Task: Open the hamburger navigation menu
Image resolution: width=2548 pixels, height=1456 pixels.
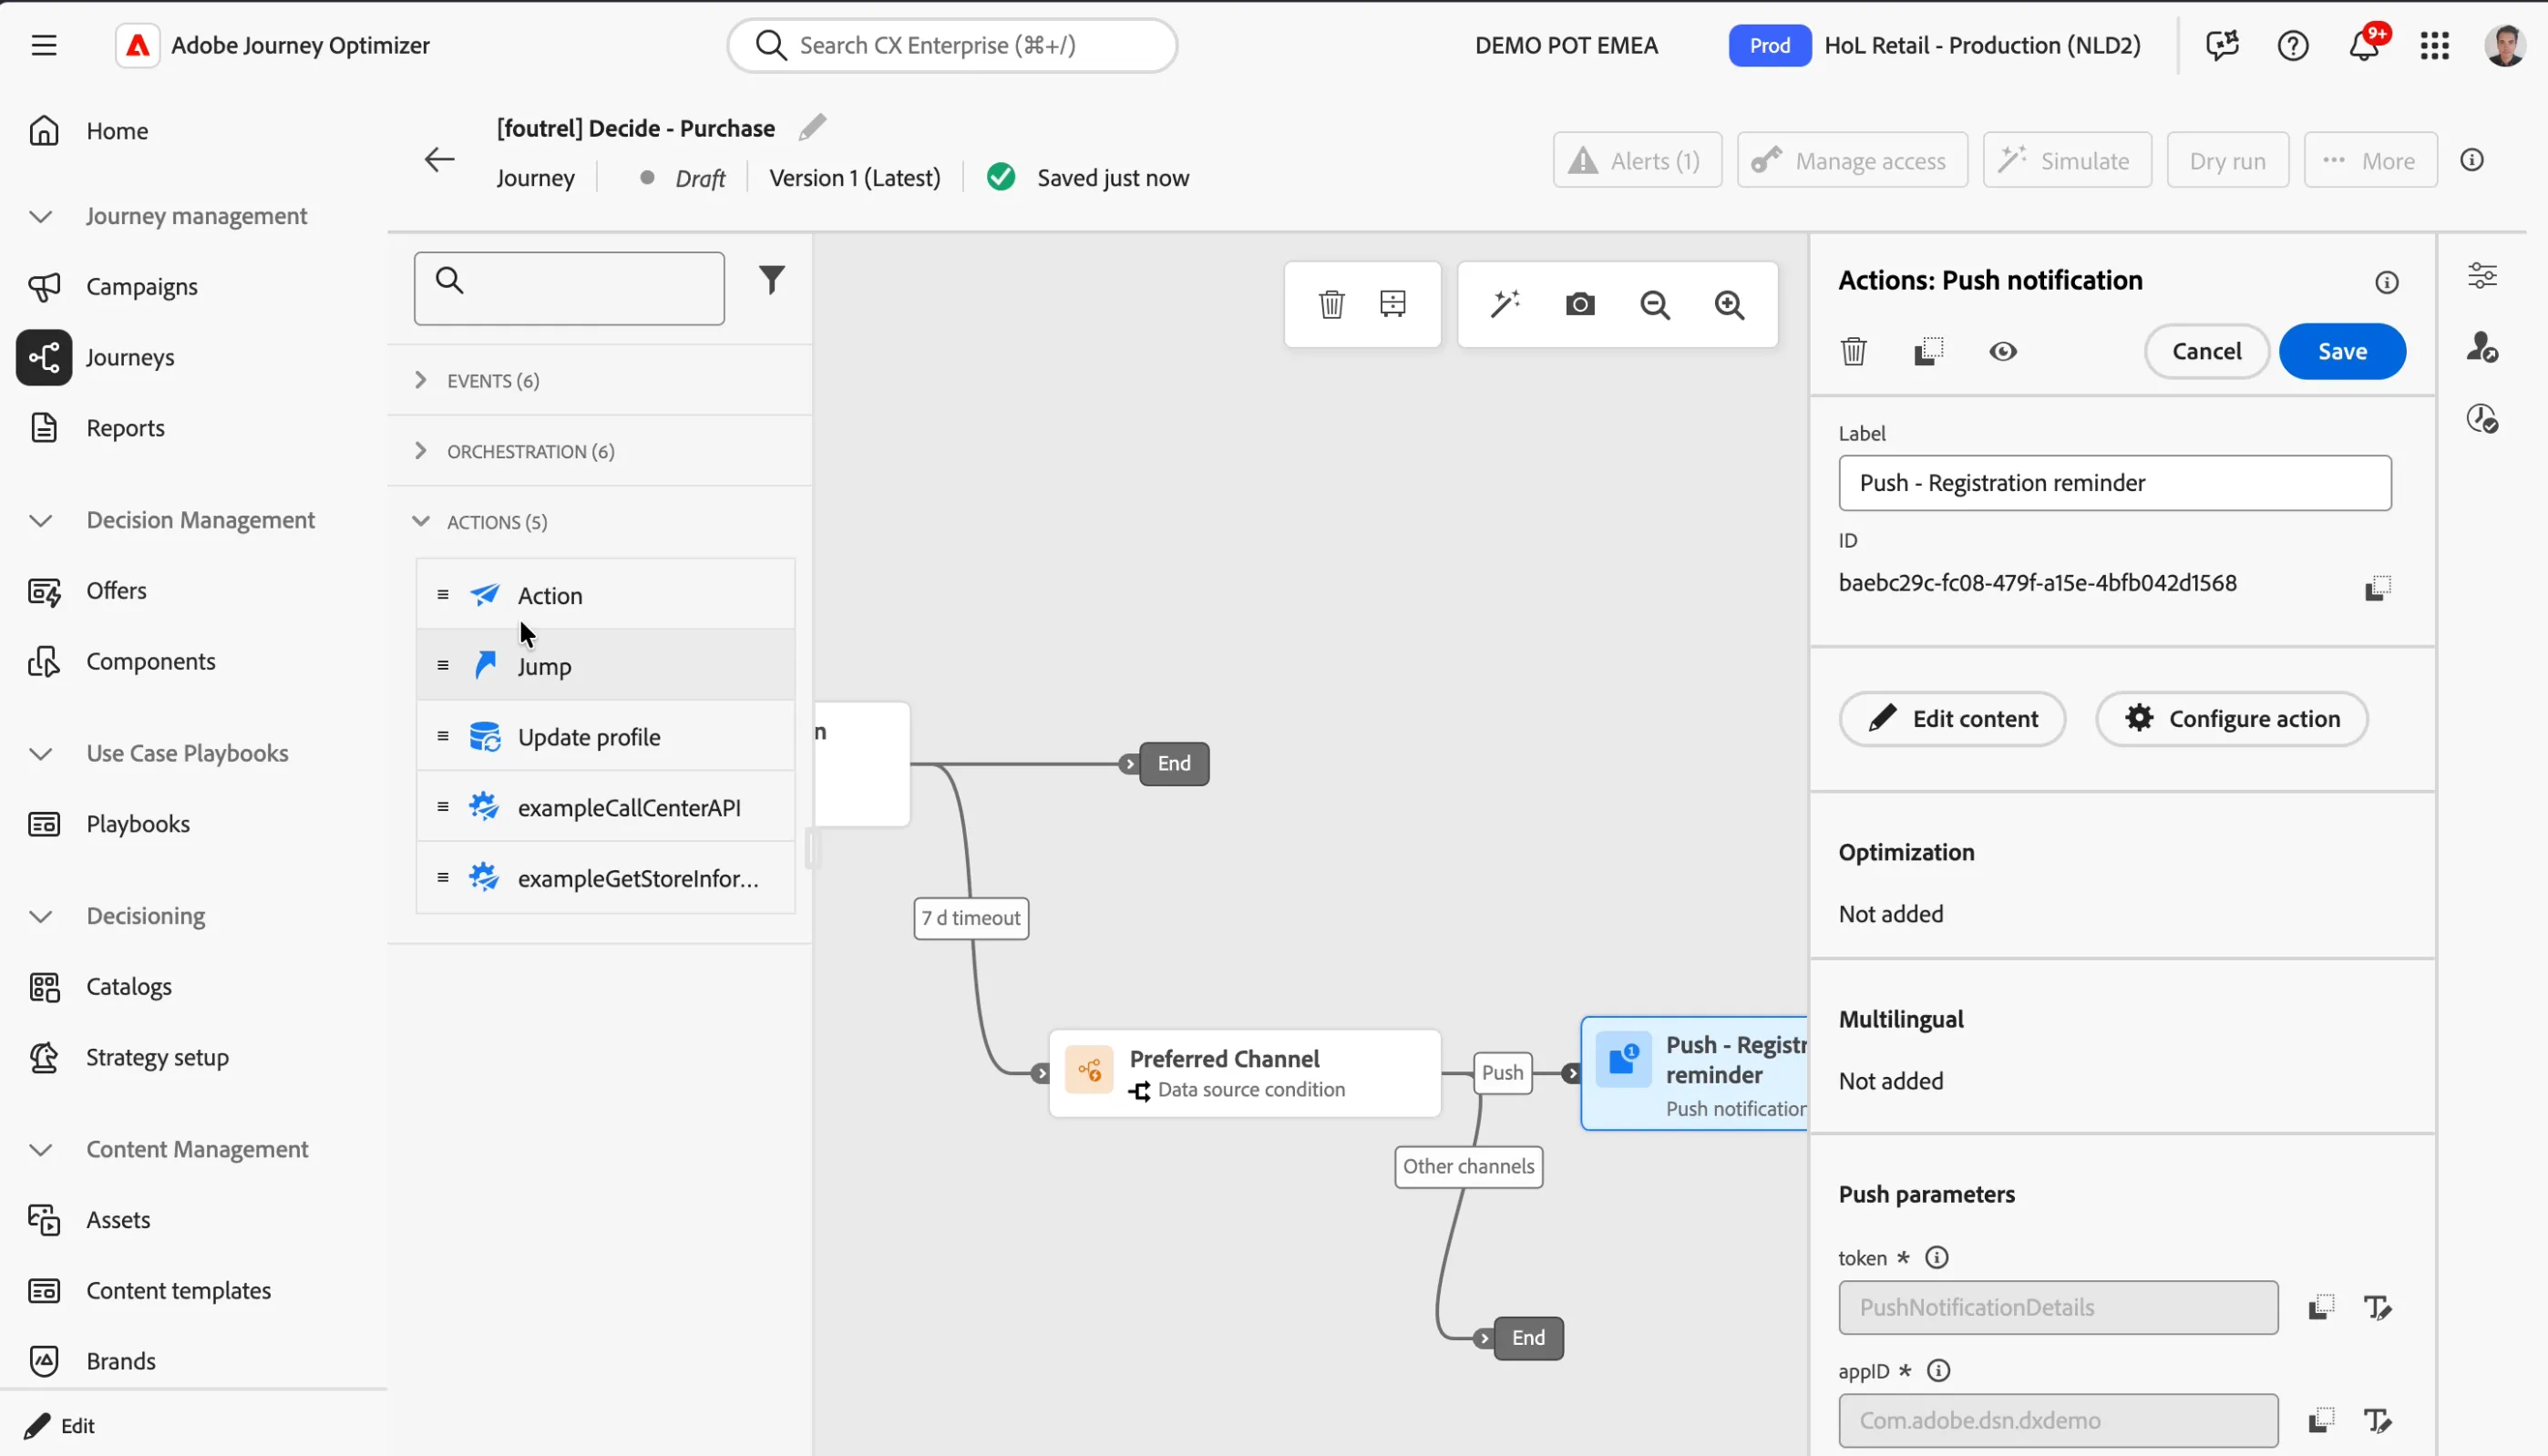Action: [44, 45]
